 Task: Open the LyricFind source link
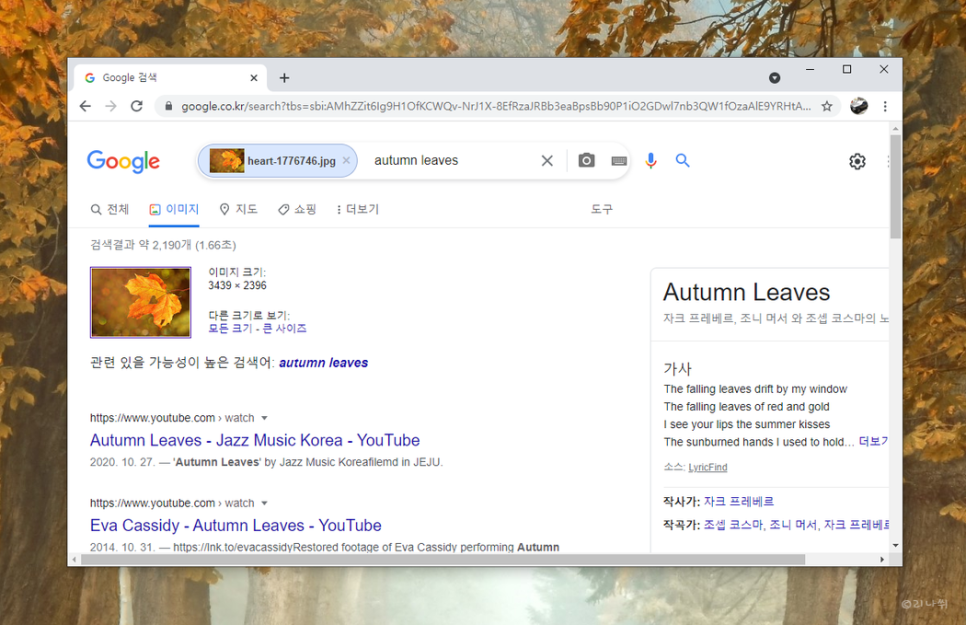[x=708, y=467]
